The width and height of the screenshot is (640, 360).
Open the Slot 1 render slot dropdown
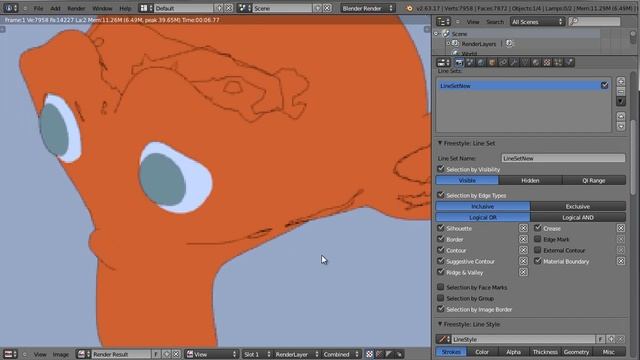[257, 354]
